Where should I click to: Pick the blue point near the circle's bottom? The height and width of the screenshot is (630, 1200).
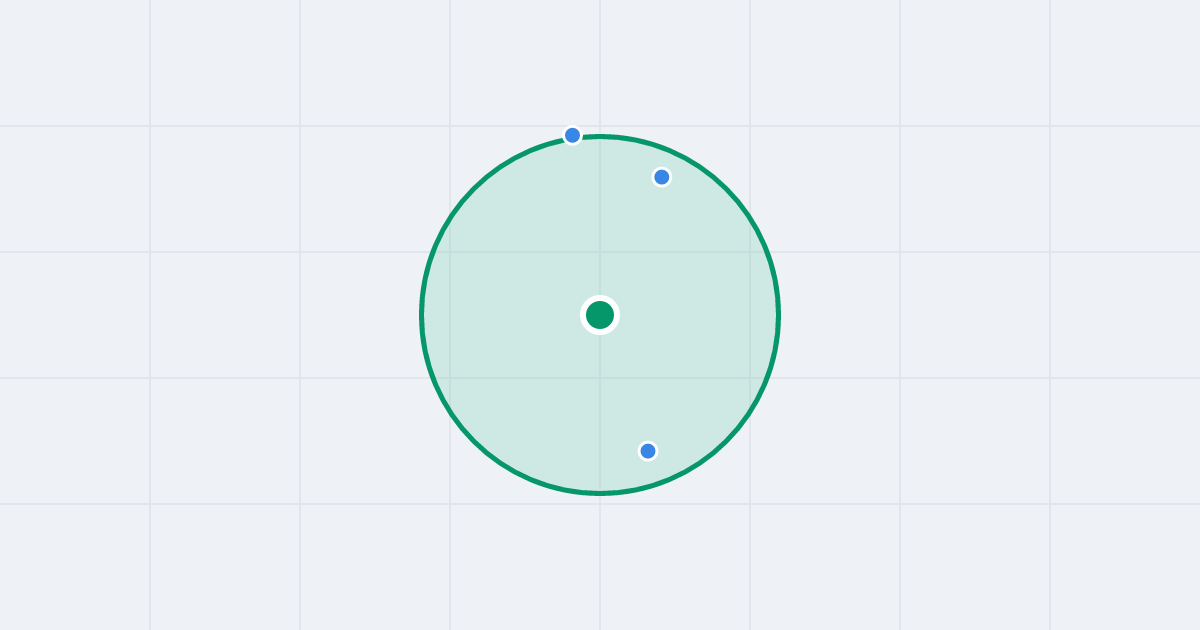[x=648, y=451]
